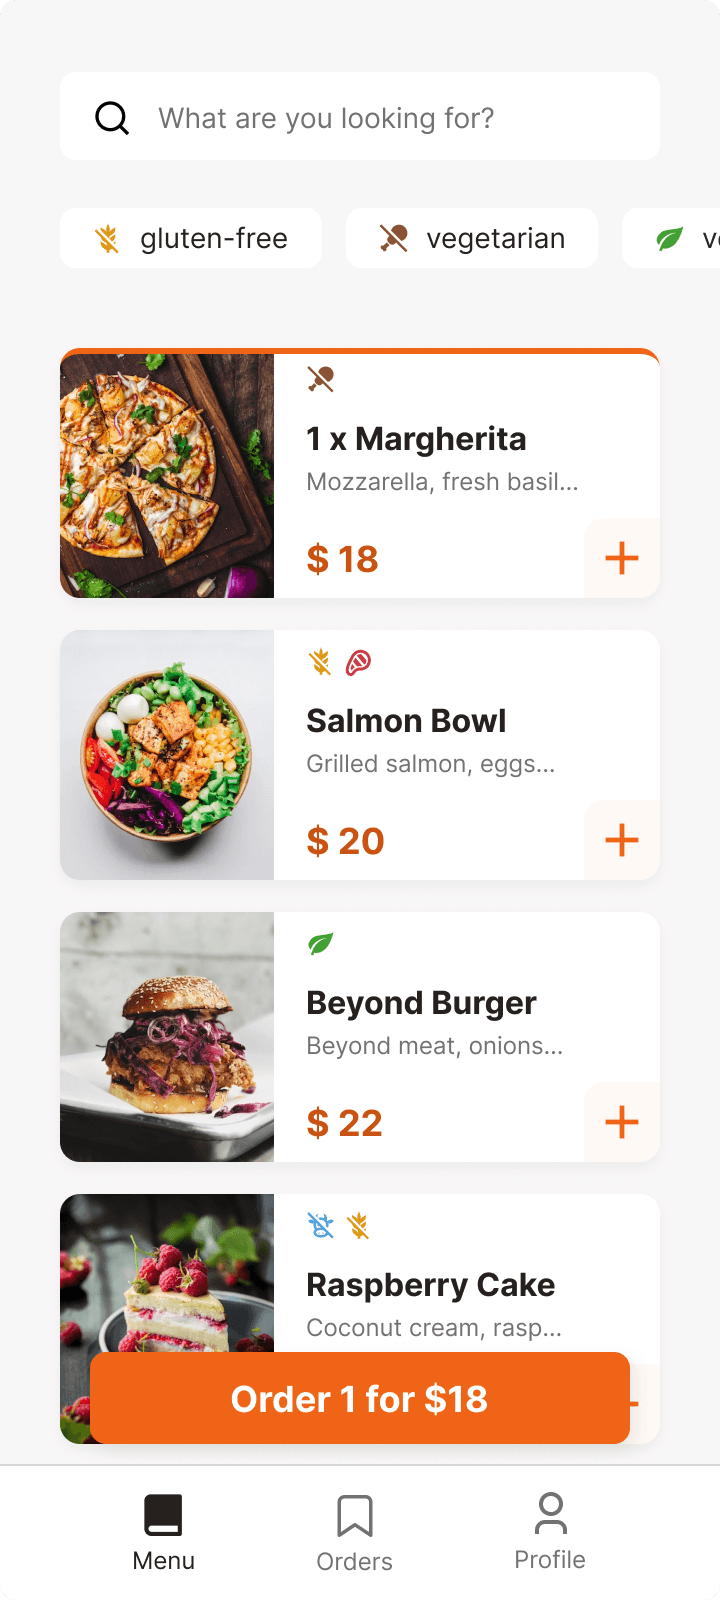Click the wheat icon on Raspberry Cake
The width and height of the screenshot is (720, 1600).
click(x=358, y=1225)
